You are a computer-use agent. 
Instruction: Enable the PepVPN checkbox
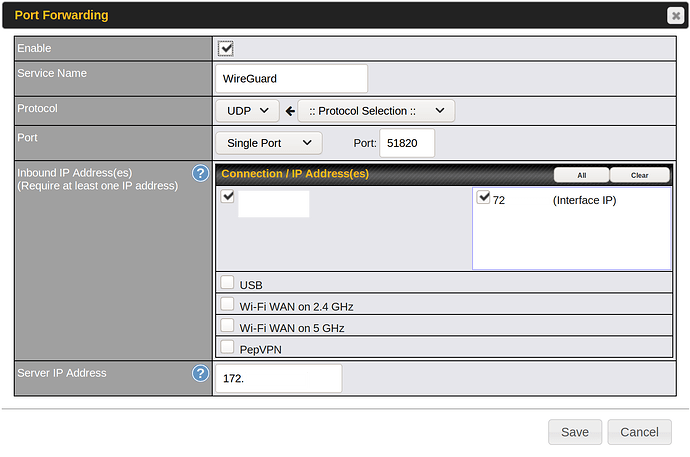[228, 347]
